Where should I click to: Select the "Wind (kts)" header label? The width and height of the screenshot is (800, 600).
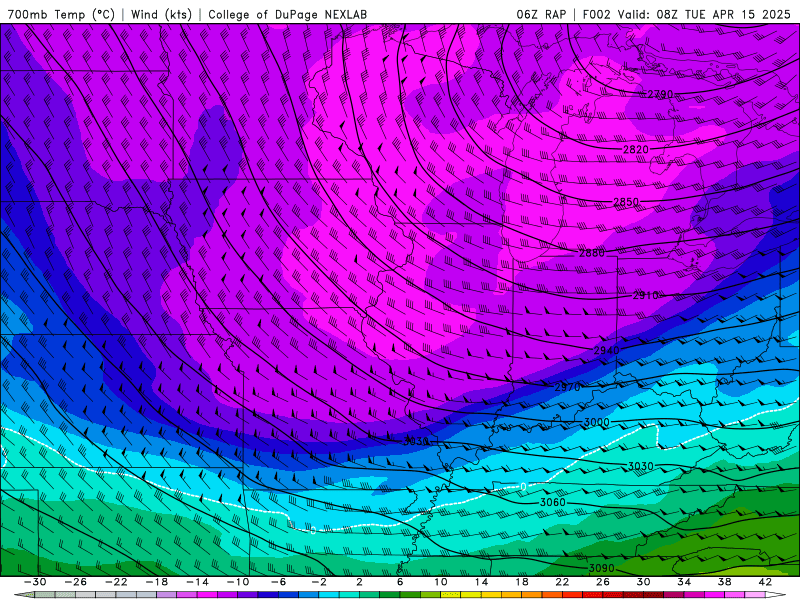point(161,14)
